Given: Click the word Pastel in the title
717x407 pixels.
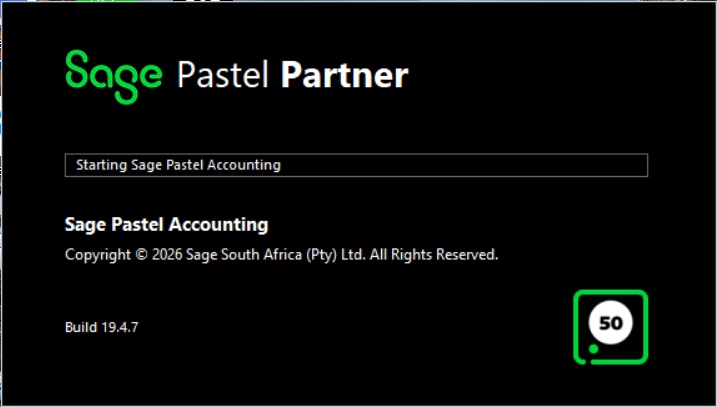Looking at the screenshot, I should 224,75.
